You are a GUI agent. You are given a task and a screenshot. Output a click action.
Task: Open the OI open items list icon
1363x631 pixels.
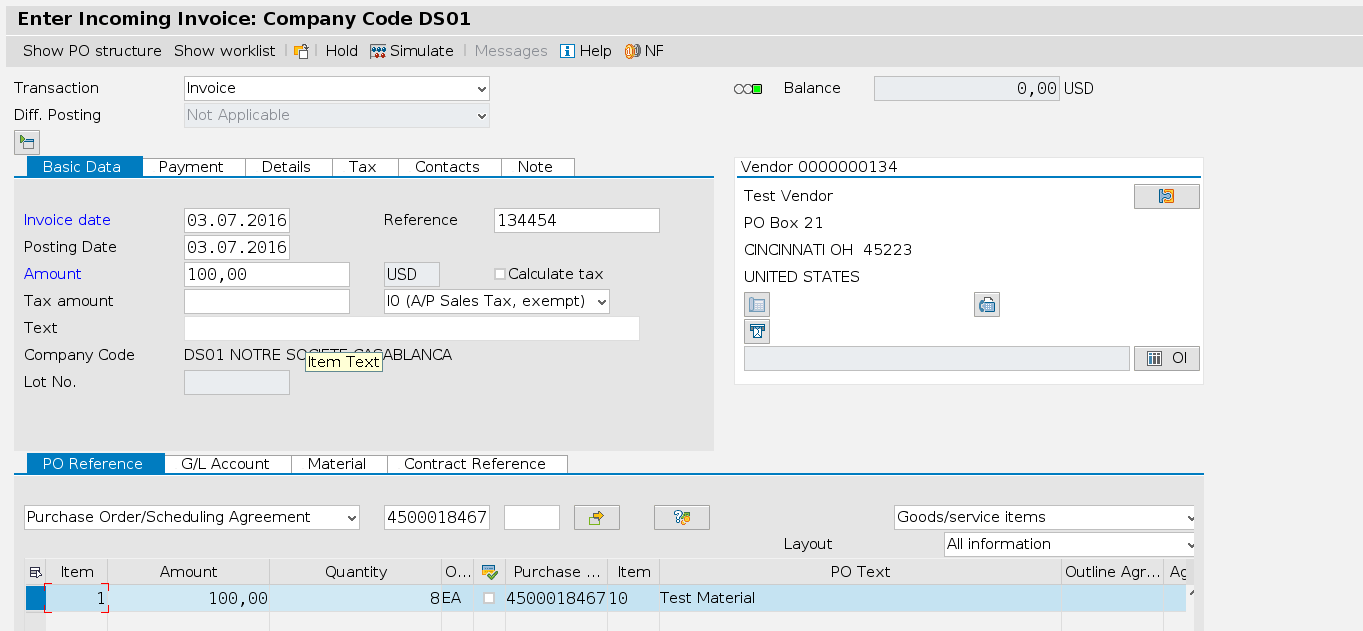(1166, 358)
